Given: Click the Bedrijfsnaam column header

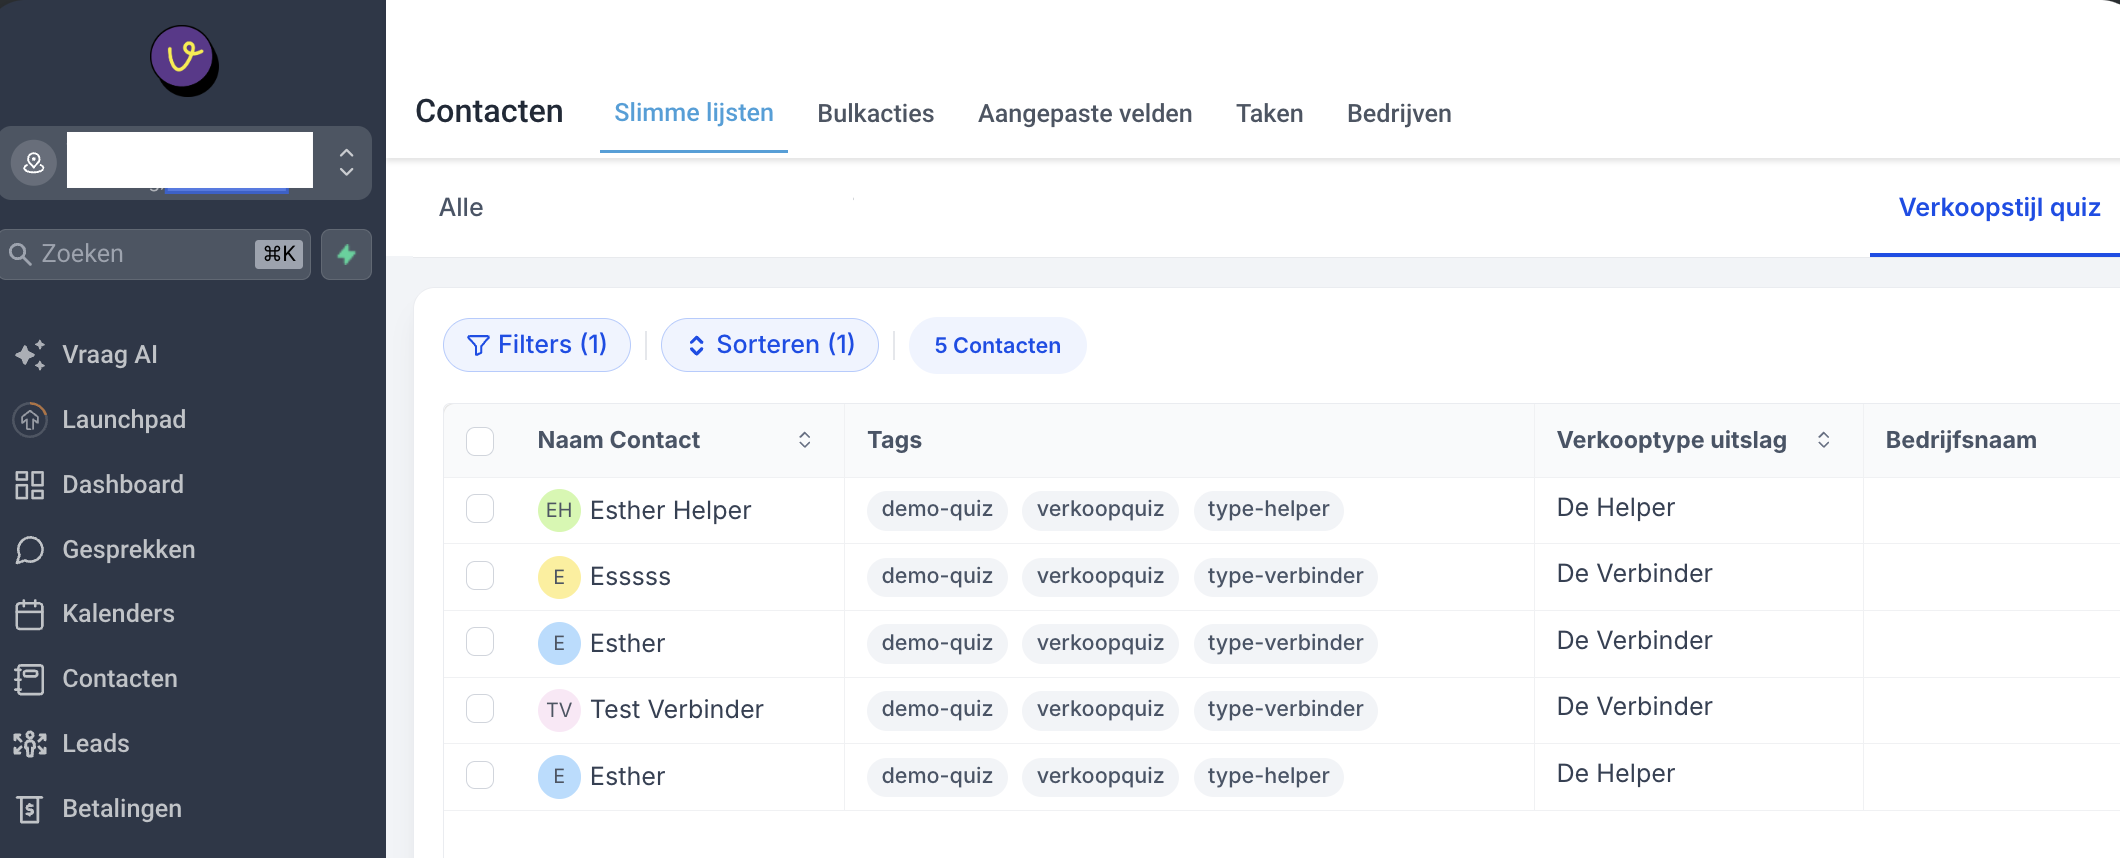Looking at the screenshot, I should click(x=1961, y=440).
